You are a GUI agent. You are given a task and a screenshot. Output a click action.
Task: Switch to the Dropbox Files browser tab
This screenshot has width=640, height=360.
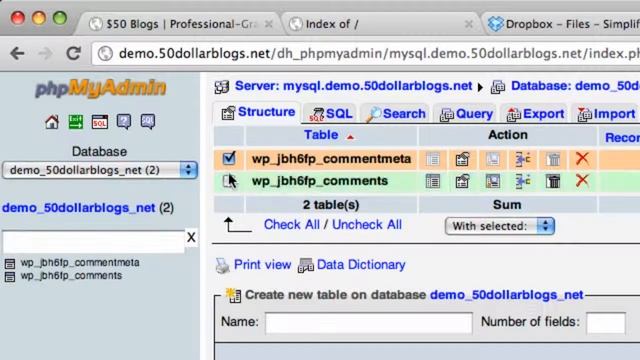tap(563, 24)
